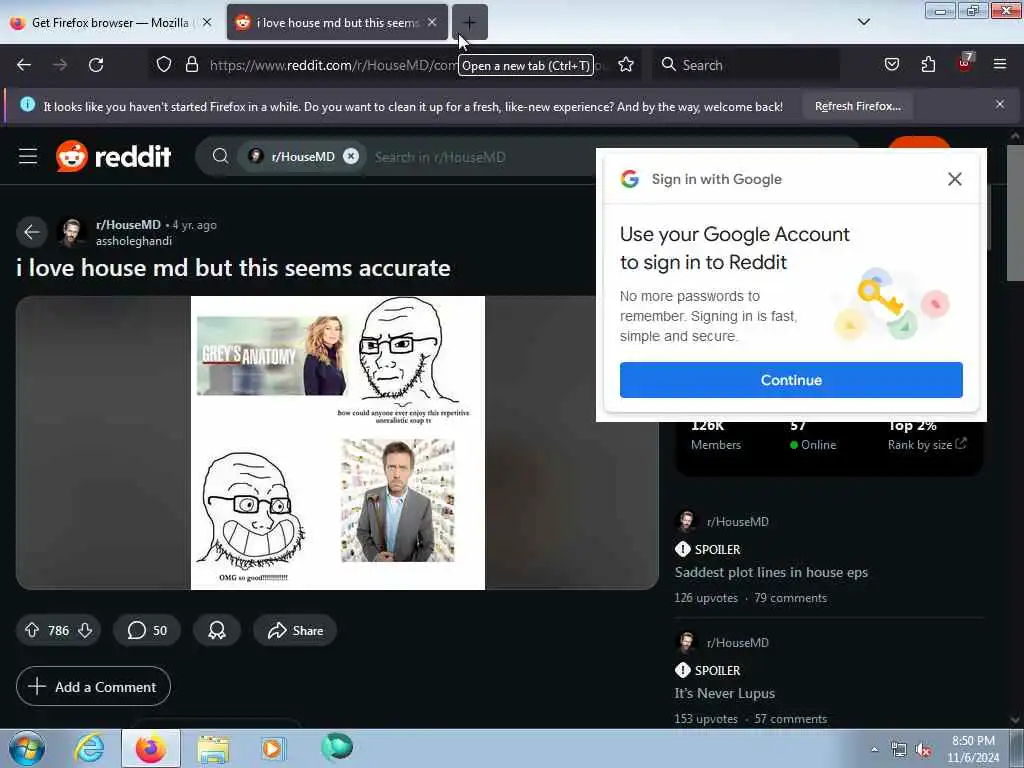The width and height of the screenshot is (1024, 768).
Task: Click r/HouseMD above It's Never Lupus
Action: tap(737, 643)
